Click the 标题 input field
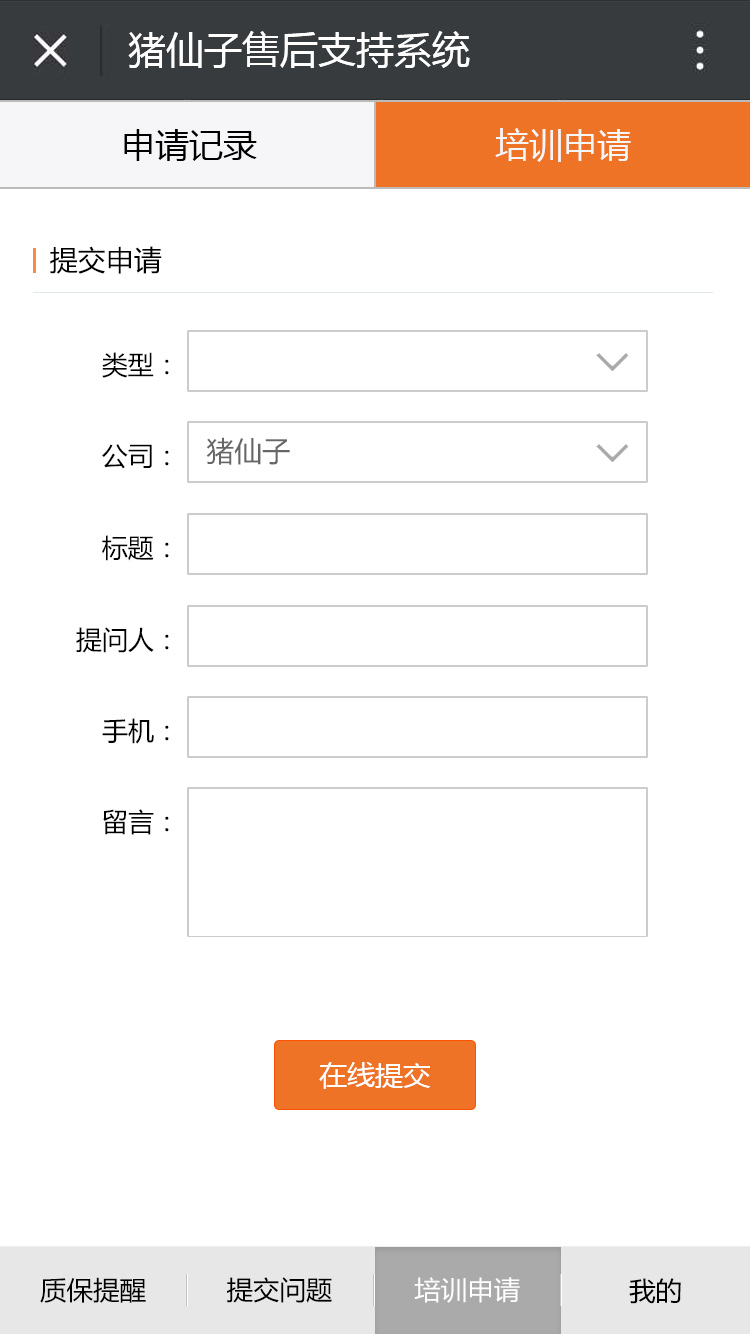Viewport: 750px width, 1334px height. pos(417,544)
